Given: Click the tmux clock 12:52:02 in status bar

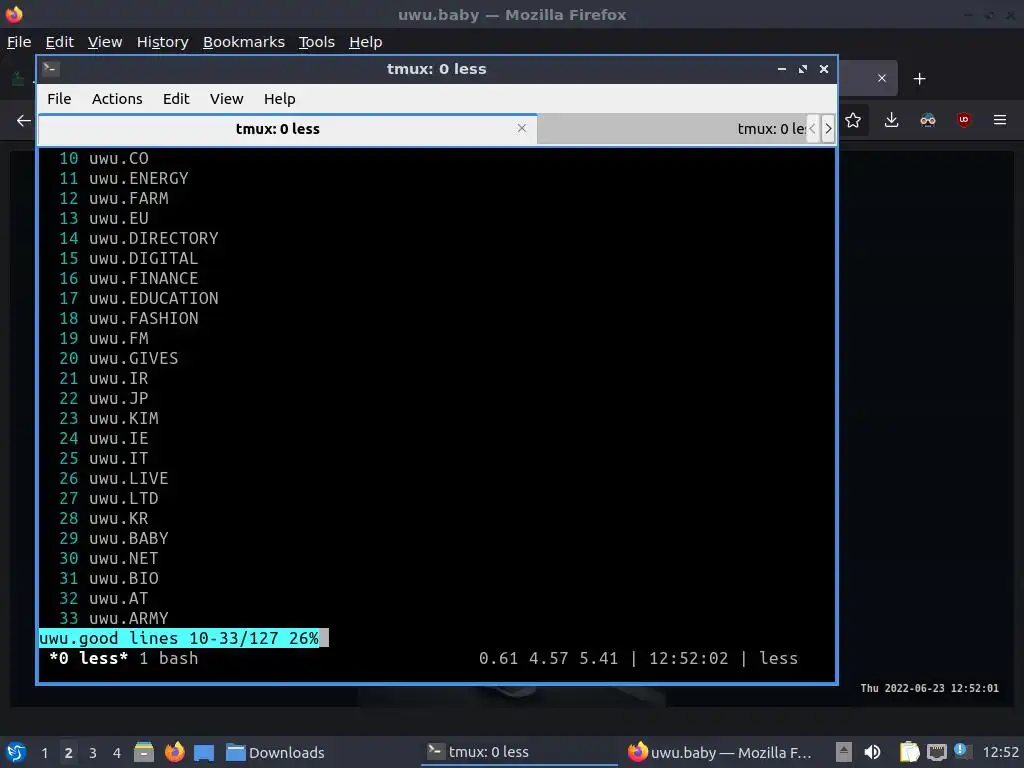Looking at the screenshot, I should pos(688,658).
